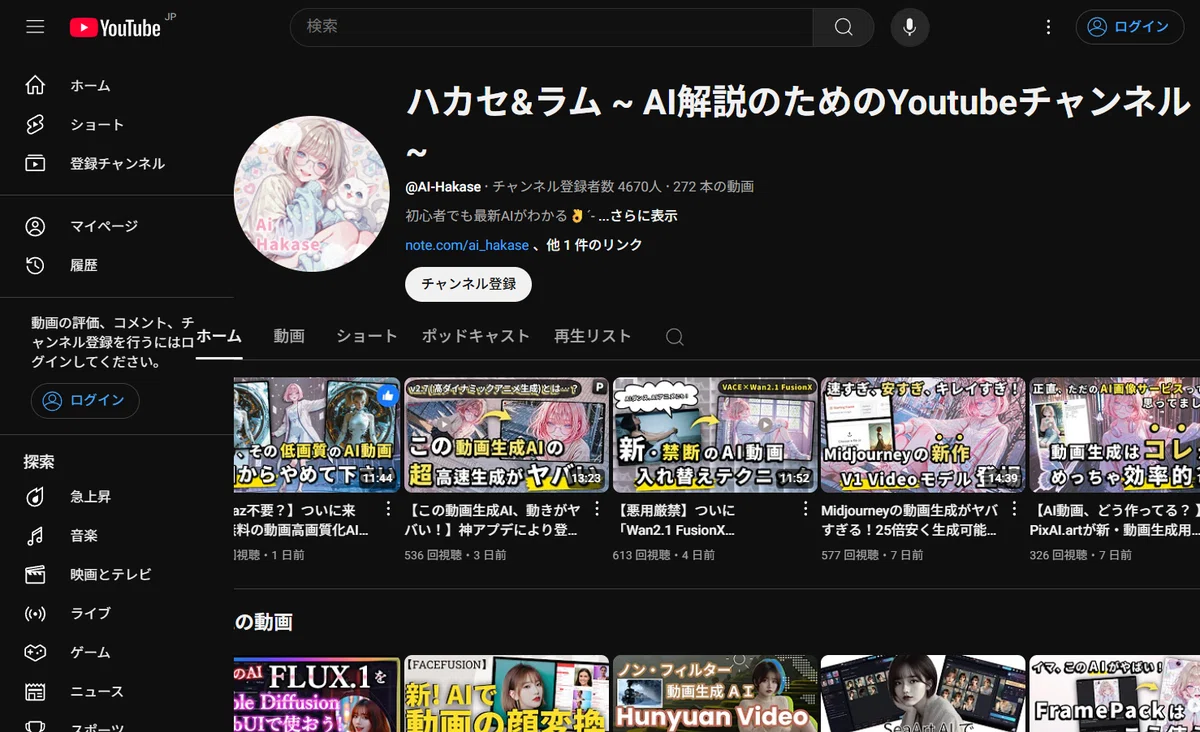Click the ログイン button in sidebar
The width and height of the screenshot is (1200, 732).
tap(85, 401)
